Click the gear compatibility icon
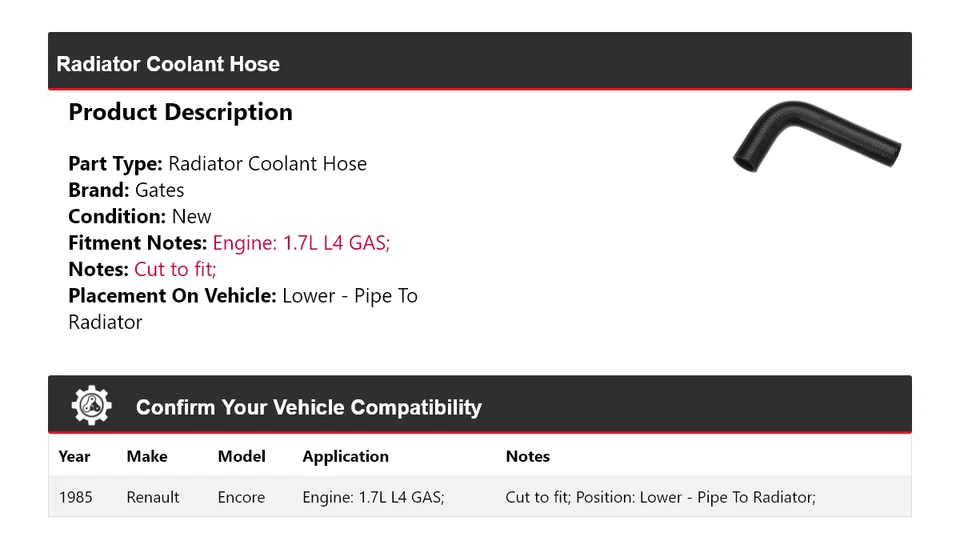The image size is (960, 549). point(91,406)
